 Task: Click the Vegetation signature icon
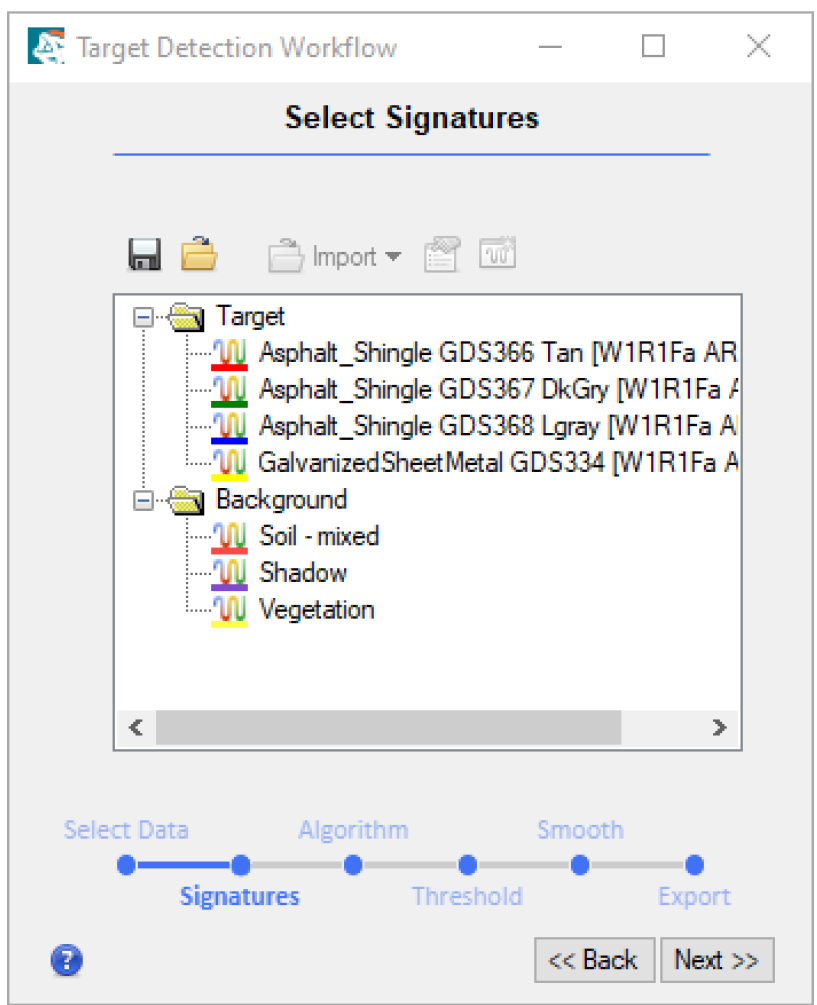coord(230,610)
